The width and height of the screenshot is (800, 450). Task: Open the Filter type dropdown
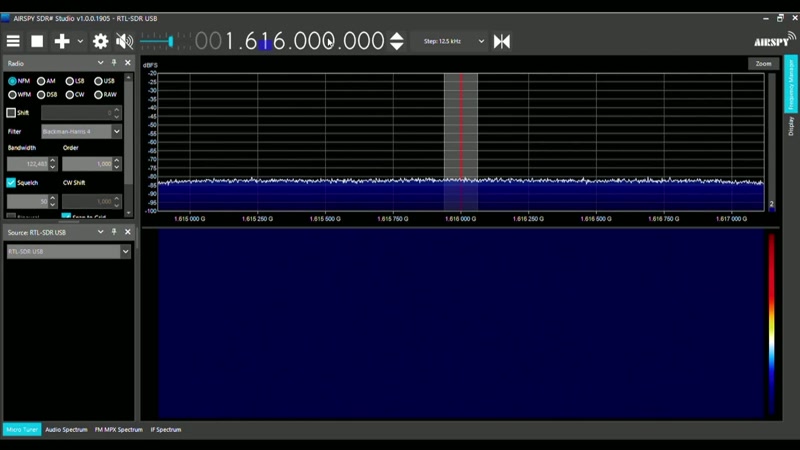81,132
